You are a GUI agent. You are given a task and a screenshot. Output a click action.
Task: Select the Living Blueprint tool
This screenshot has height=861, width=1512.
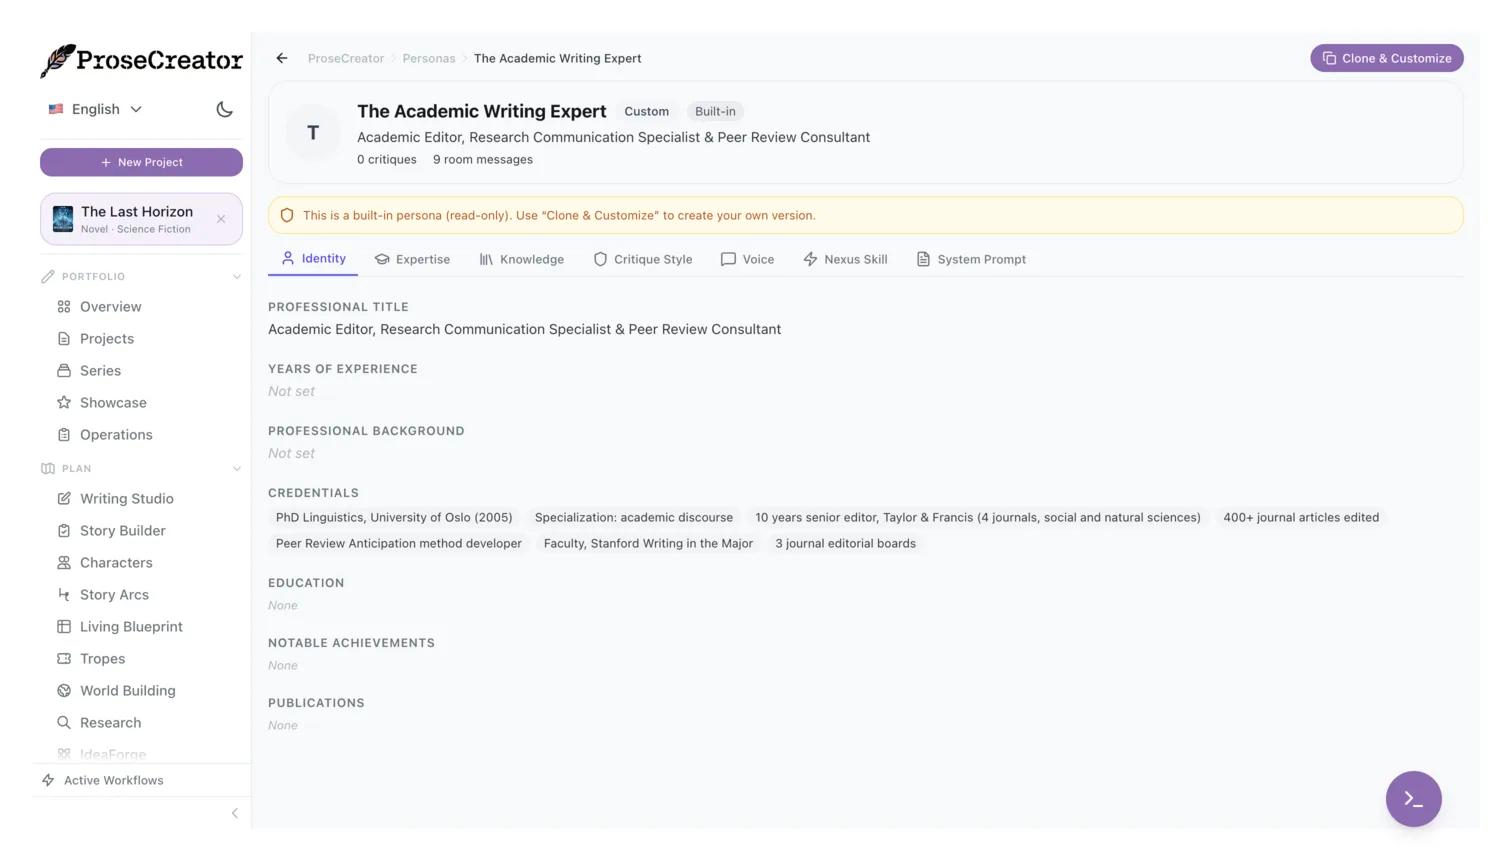coord(131,626)
